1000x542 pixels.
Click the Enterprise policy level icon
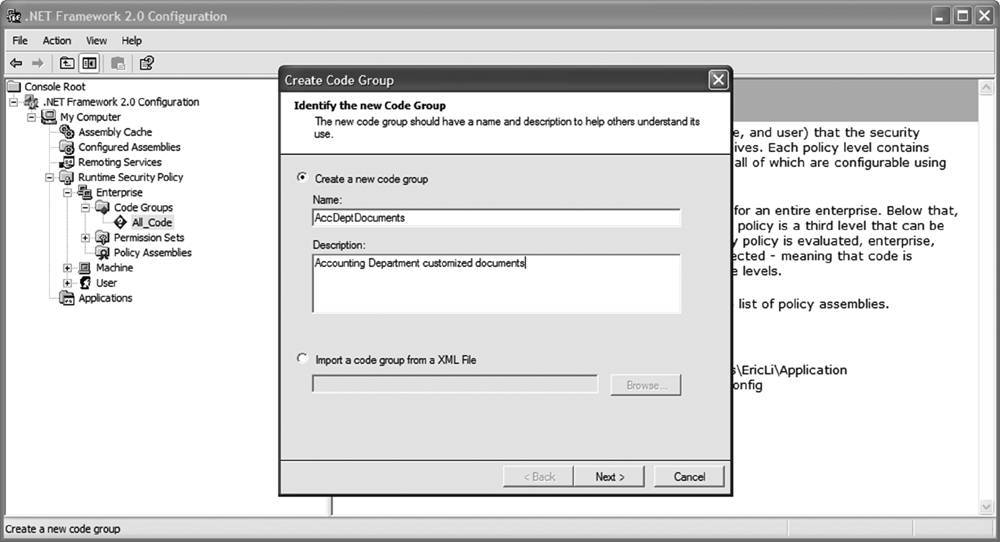[x=85, y=192]
